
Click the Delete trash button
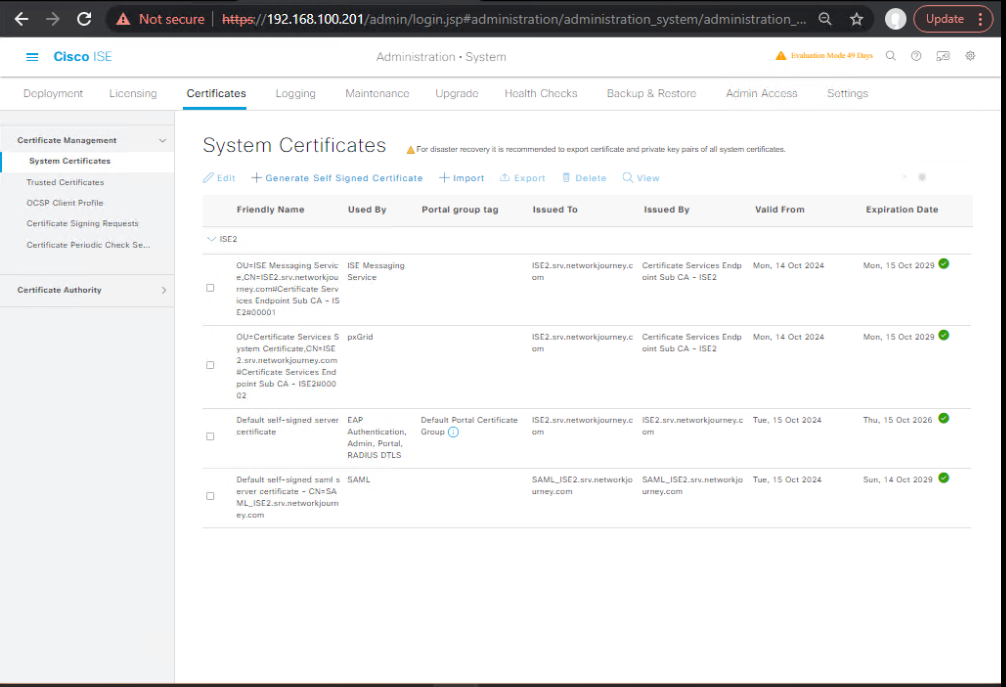[584, 178]
